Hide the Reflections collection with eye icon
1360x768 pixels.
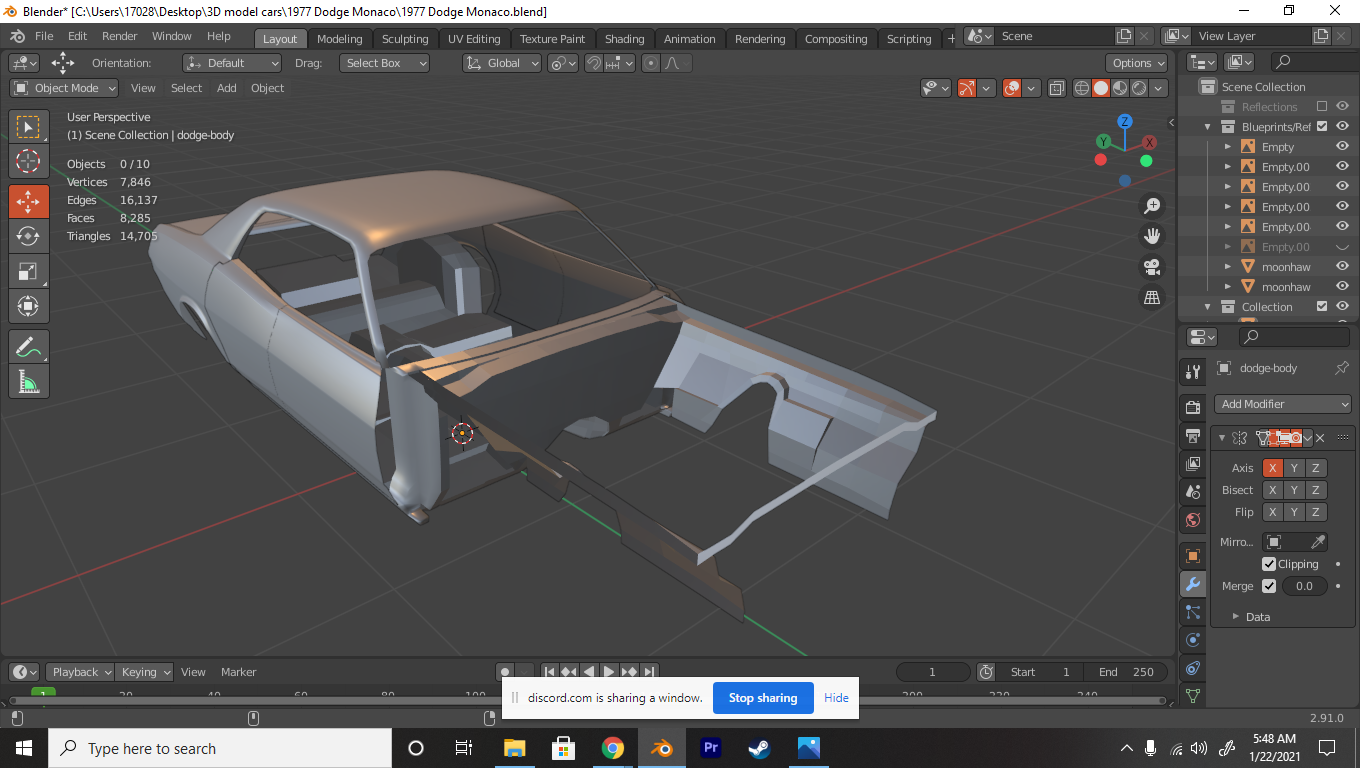(1343, 106)
